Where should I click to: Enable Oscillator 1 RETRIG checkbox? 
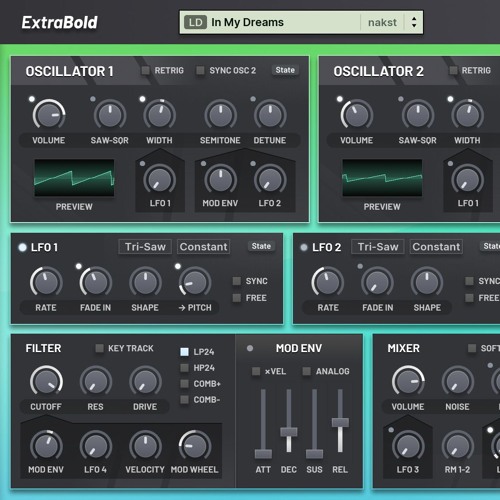[x=146, y=70]
